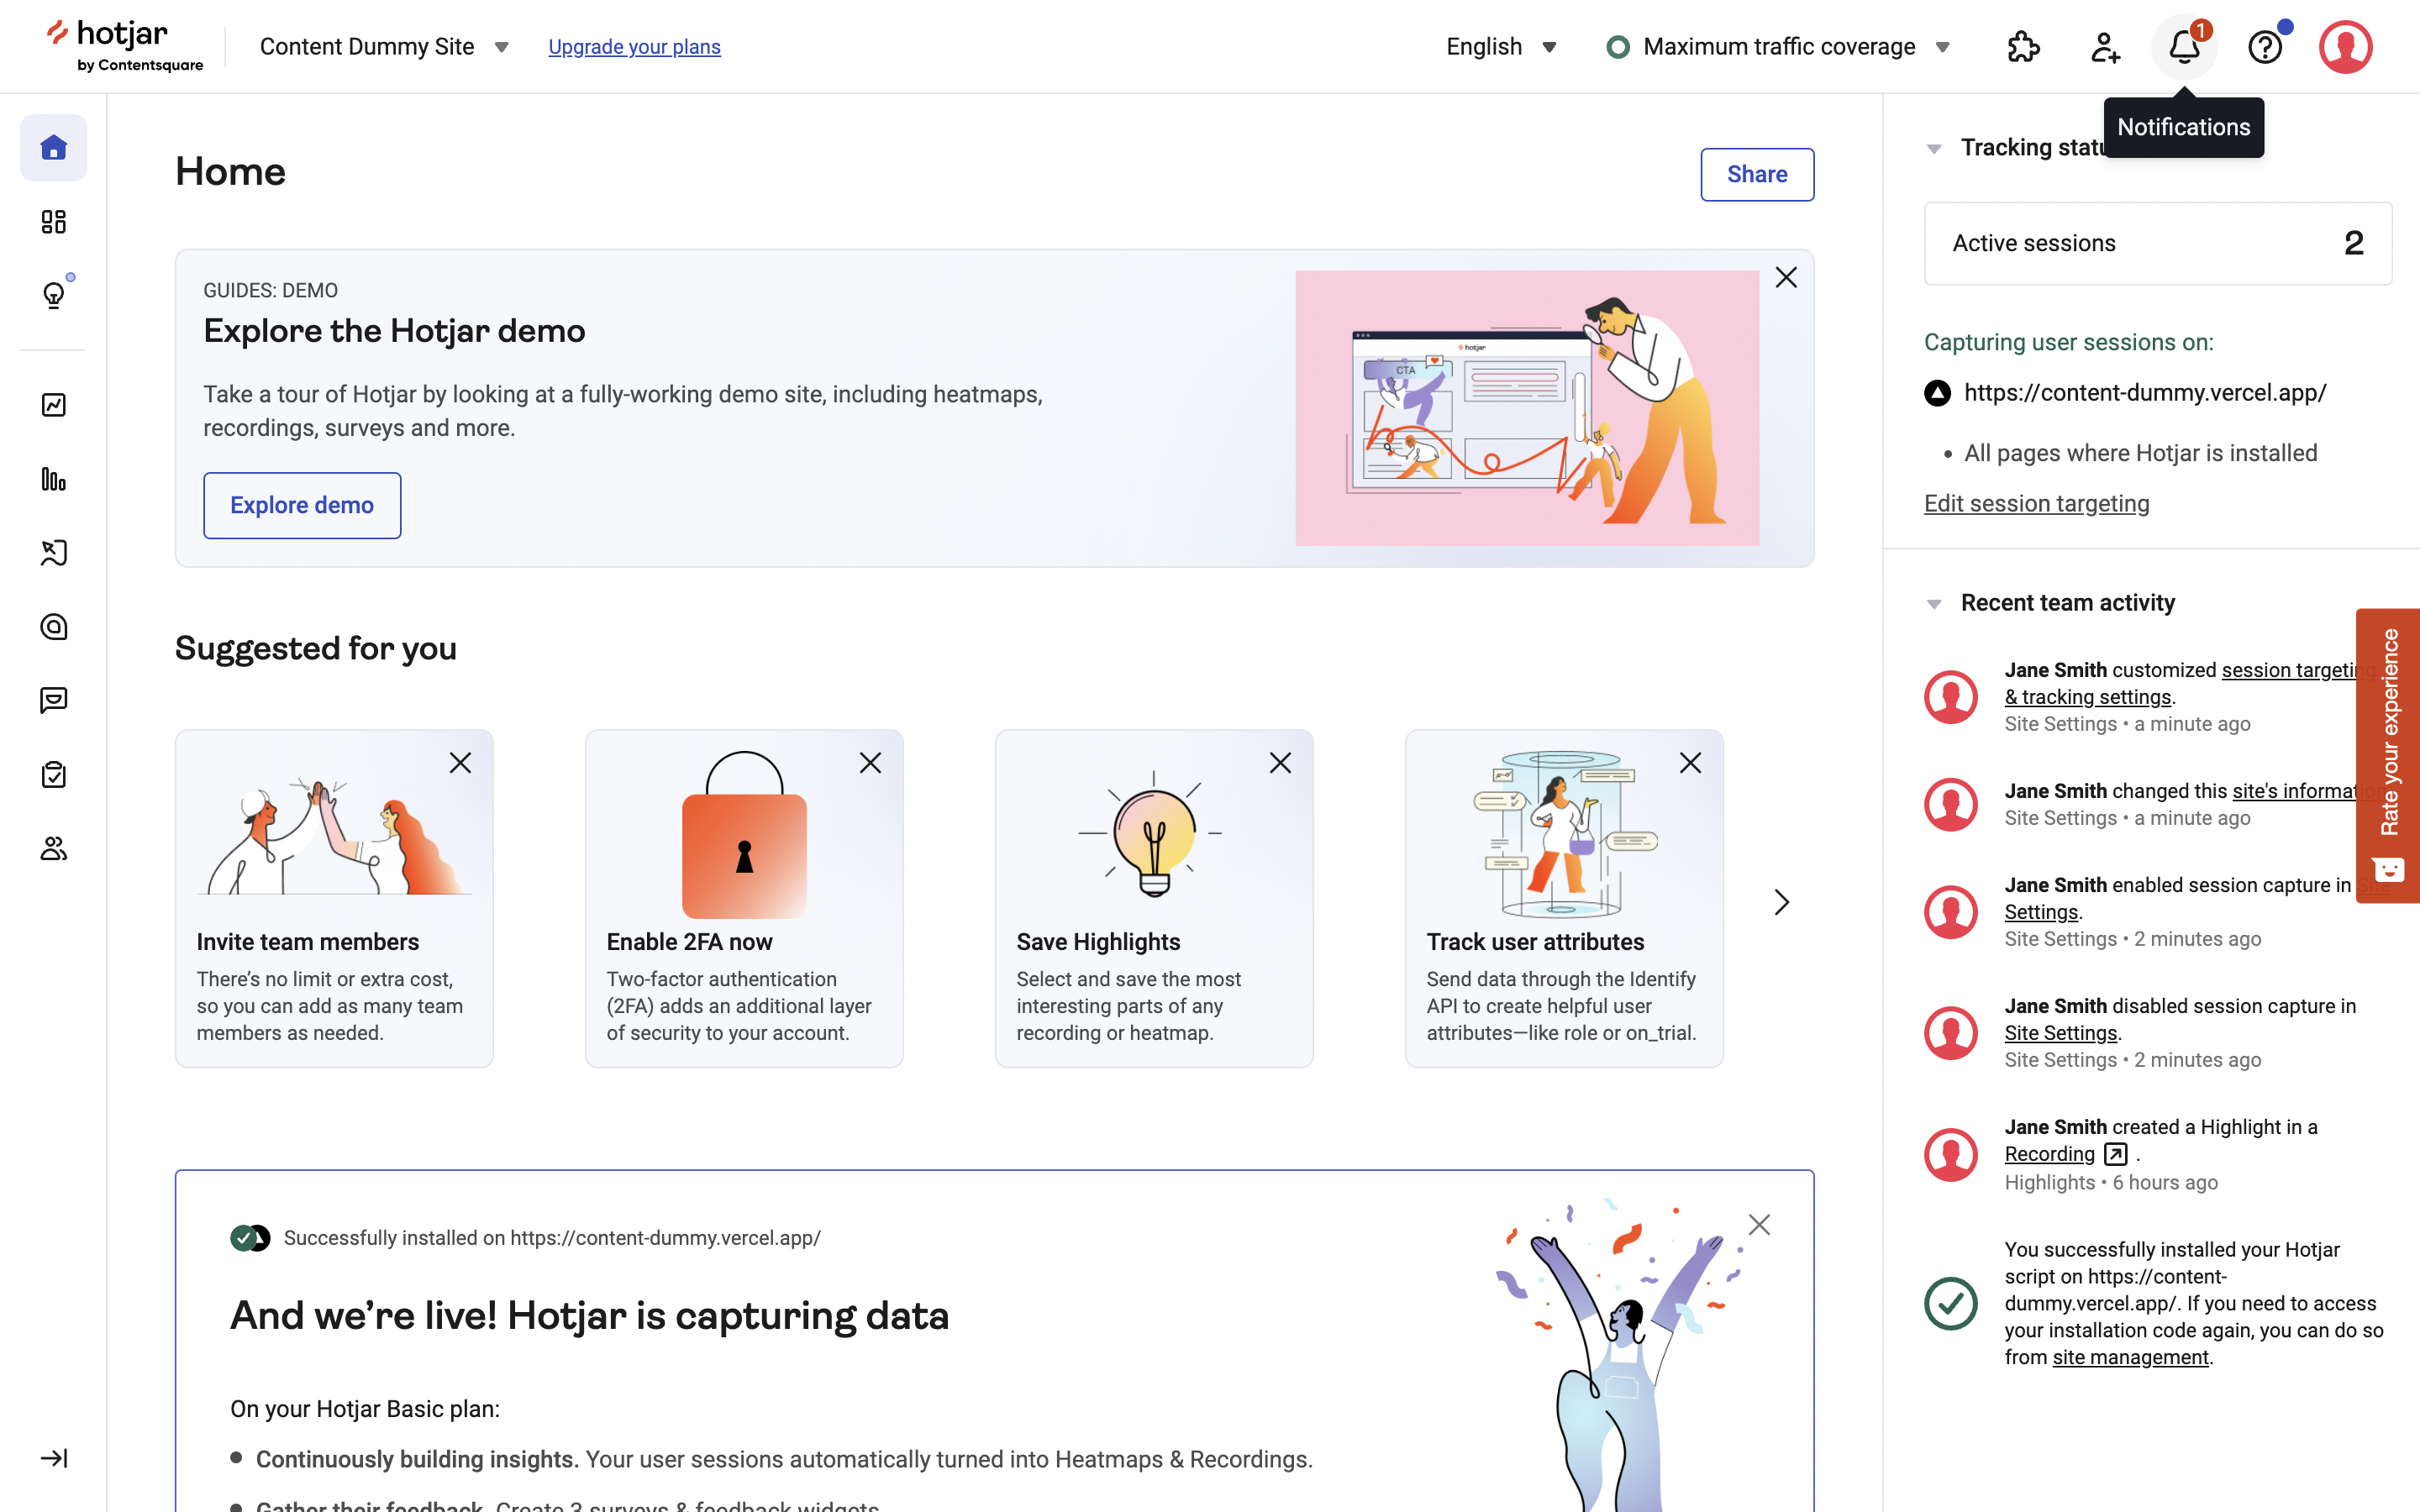Close the Explore the Hotjar demo guide

coord(1786,277)
